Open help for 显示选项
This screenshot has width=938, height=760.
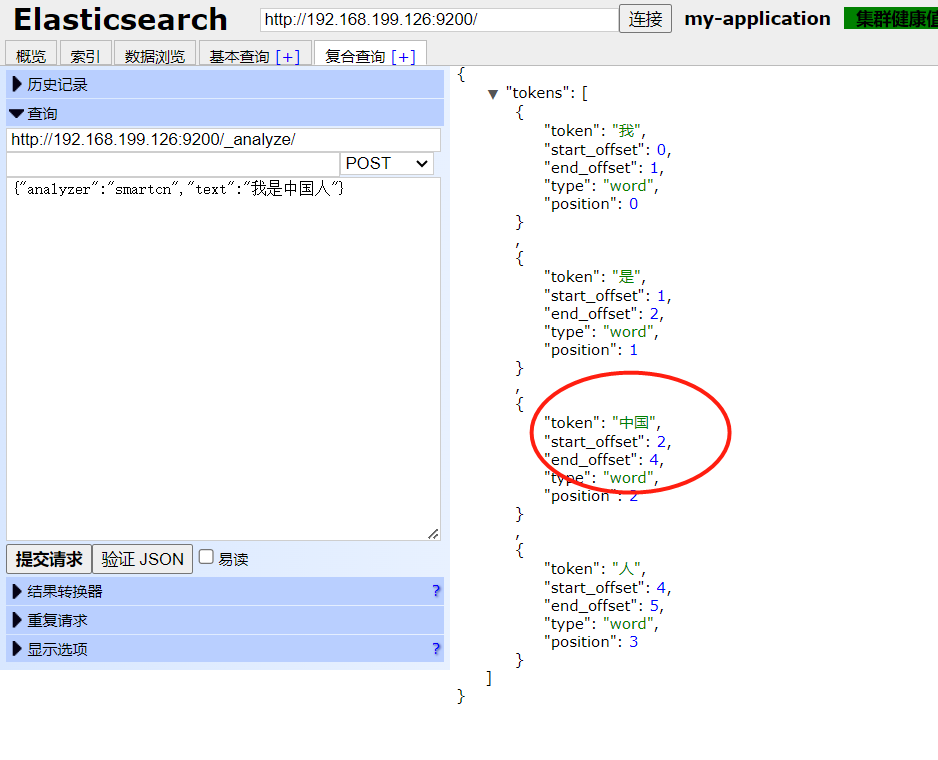point(436,649)
